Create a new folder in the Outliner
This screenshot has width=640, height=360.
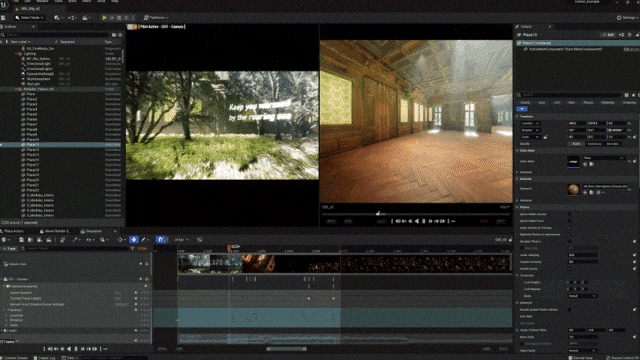(114, 35)
